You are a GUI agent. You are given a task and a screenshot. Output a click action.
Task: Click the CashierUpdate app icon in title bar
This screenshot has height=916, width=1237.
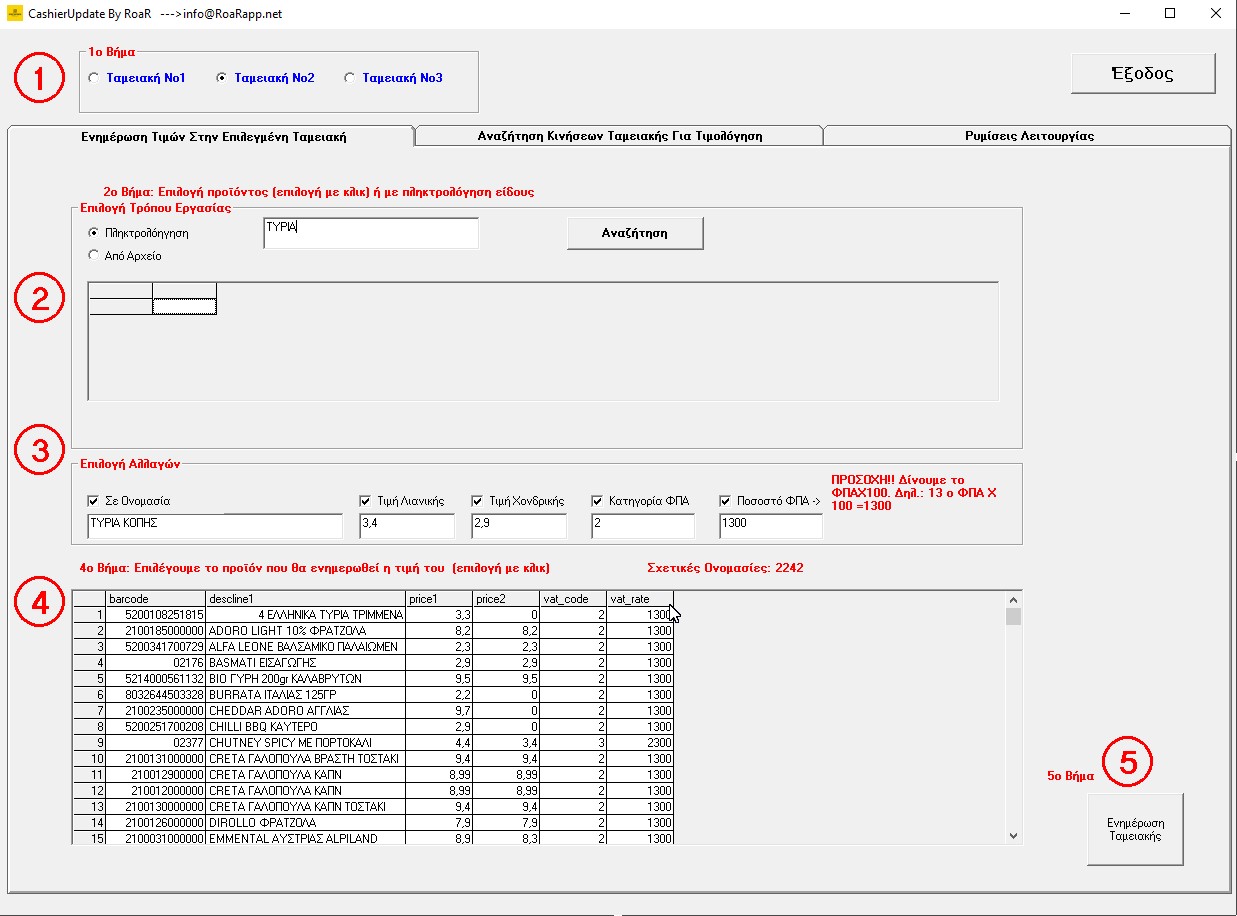pyautogui.click(x=14, y=14)
